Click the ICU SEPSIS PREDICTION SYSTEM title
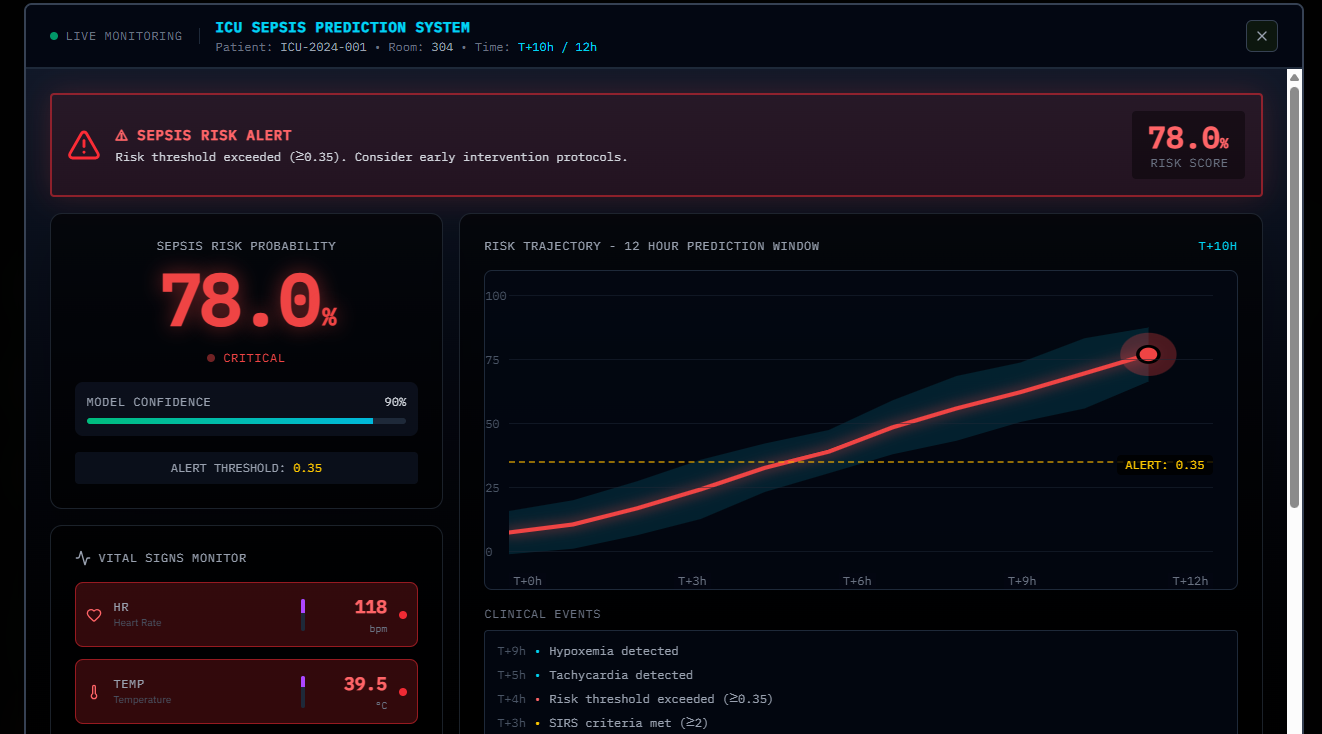Viewport: 1322px width, 734px height. pos(342,27)
